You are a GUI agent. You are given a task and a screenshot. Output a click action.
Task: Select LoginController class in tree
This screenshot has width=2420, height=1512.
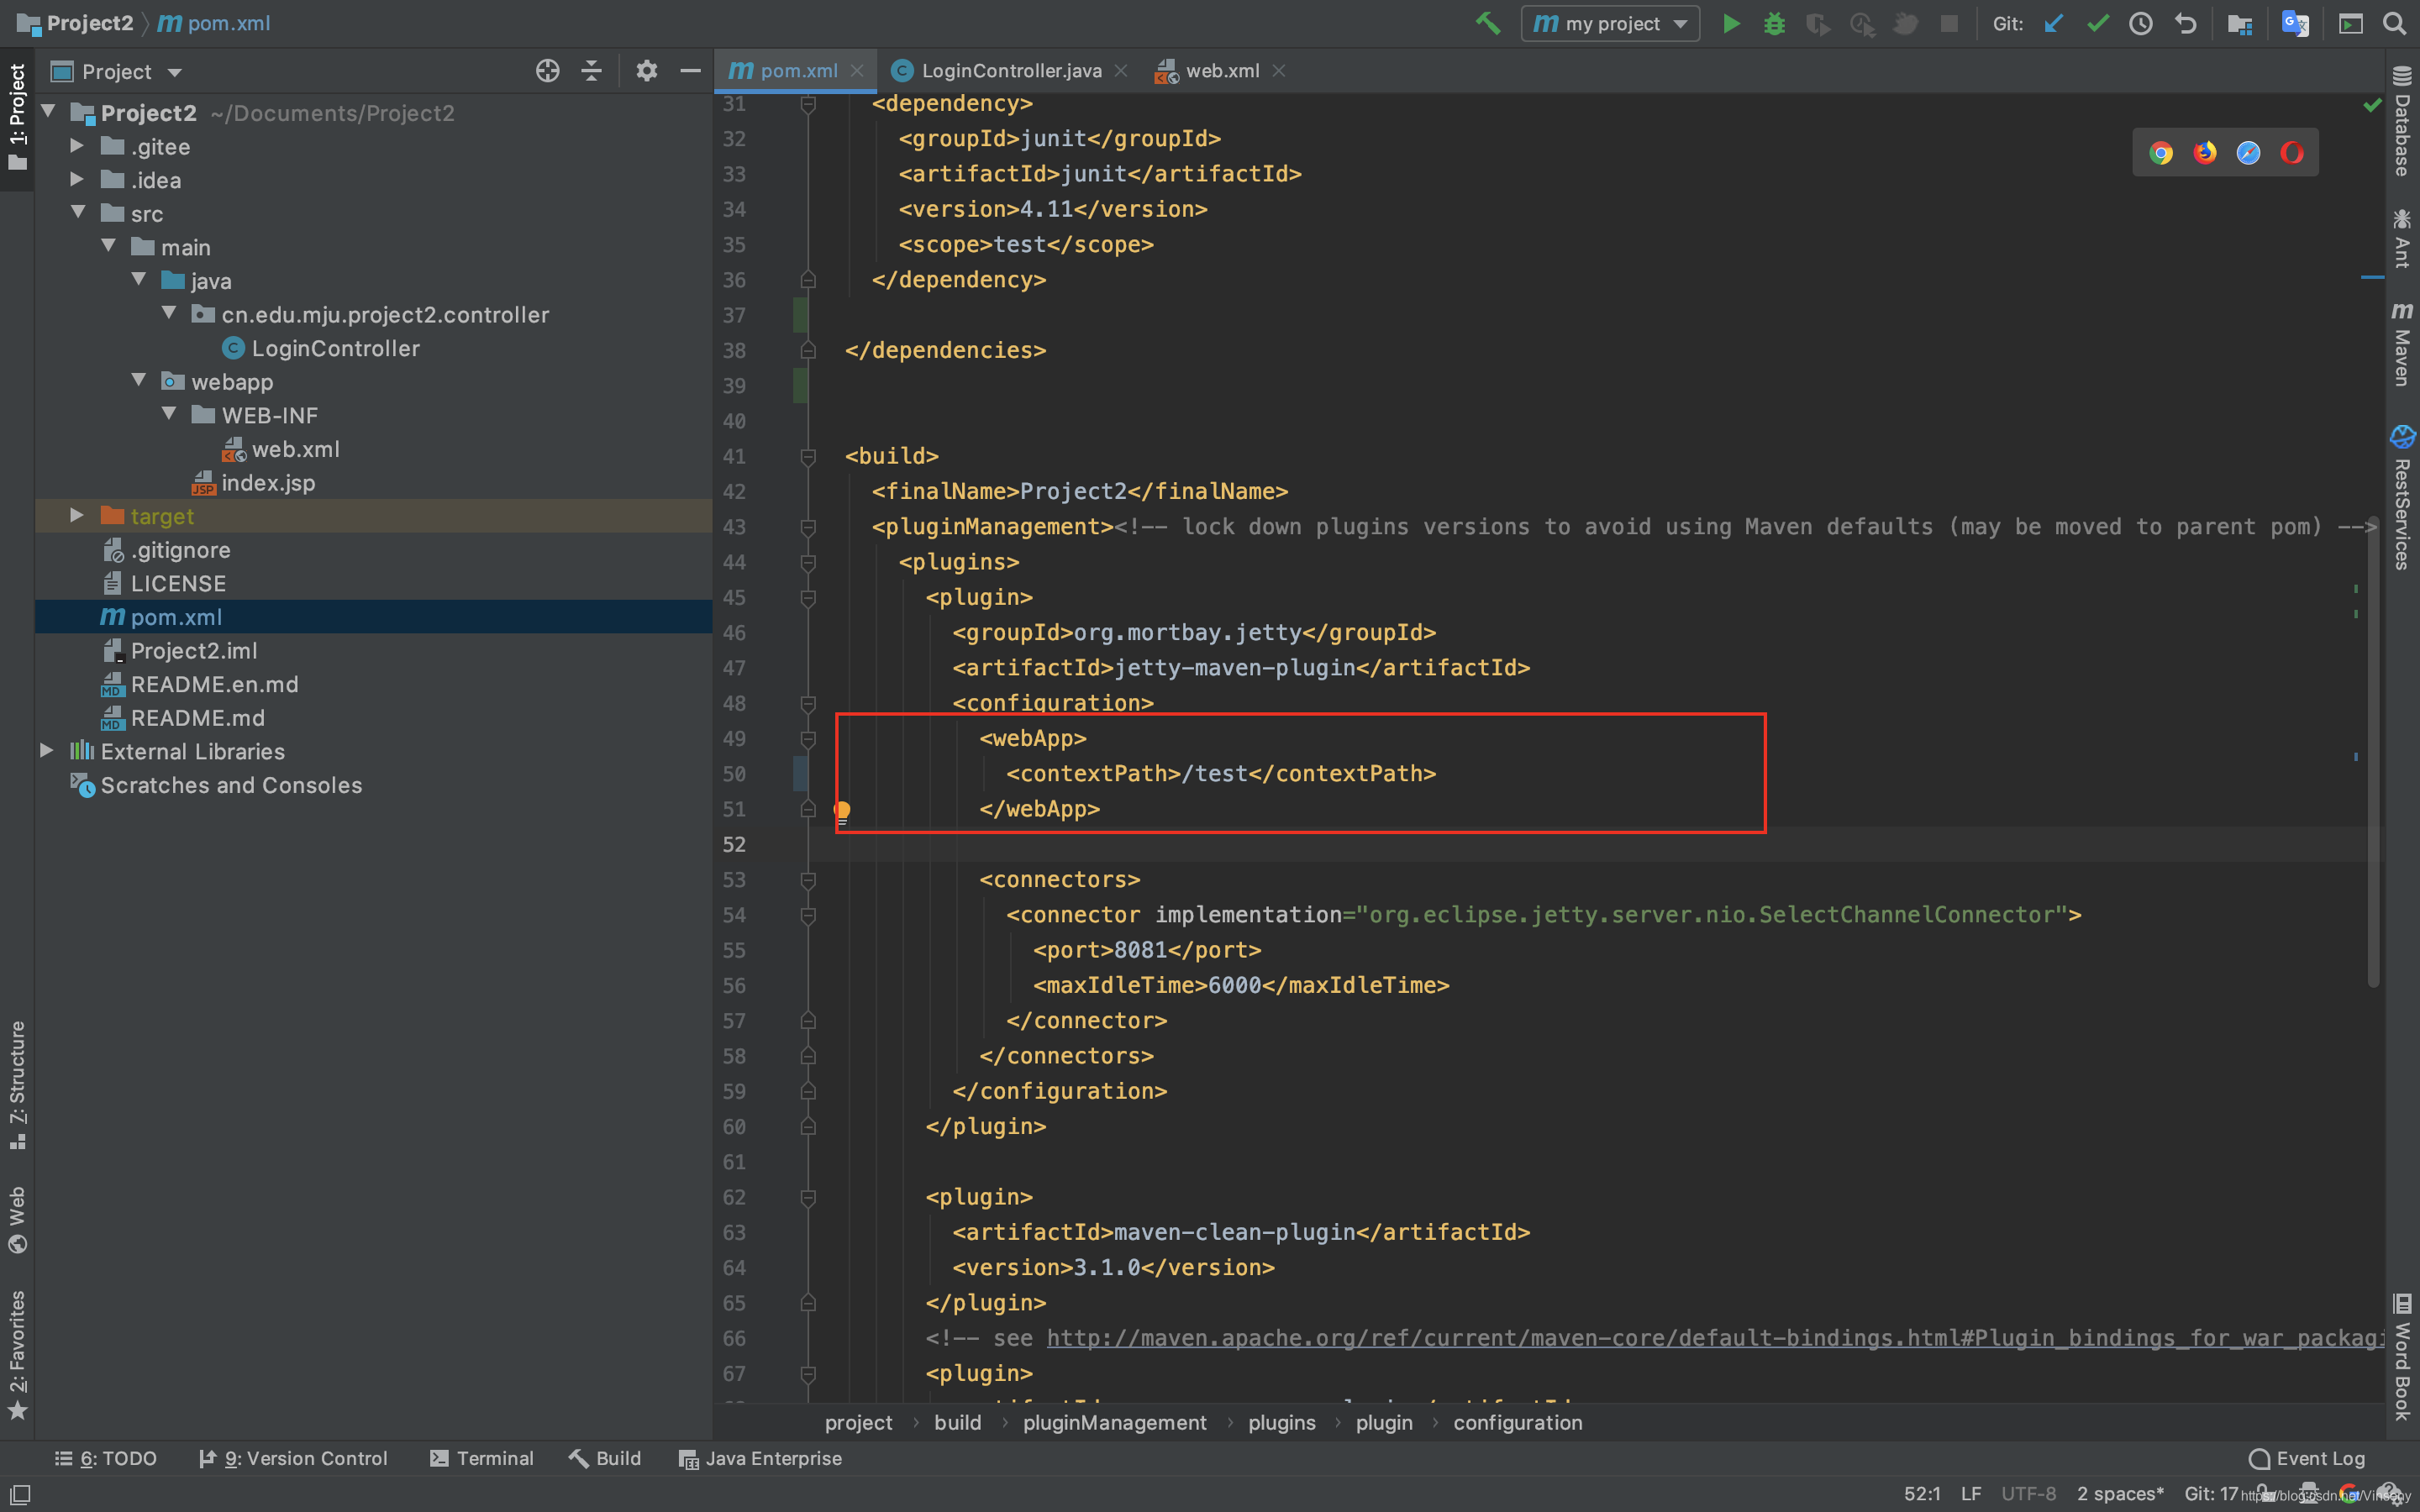(335, 348)
